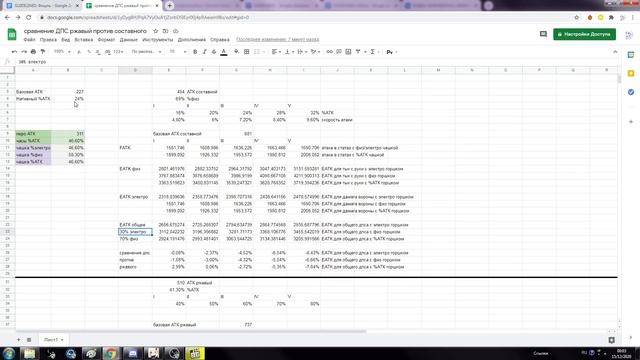Go to Google Sheets home
Screen dimensions: 640x360
pyautogui.click(x=12, y=34)
